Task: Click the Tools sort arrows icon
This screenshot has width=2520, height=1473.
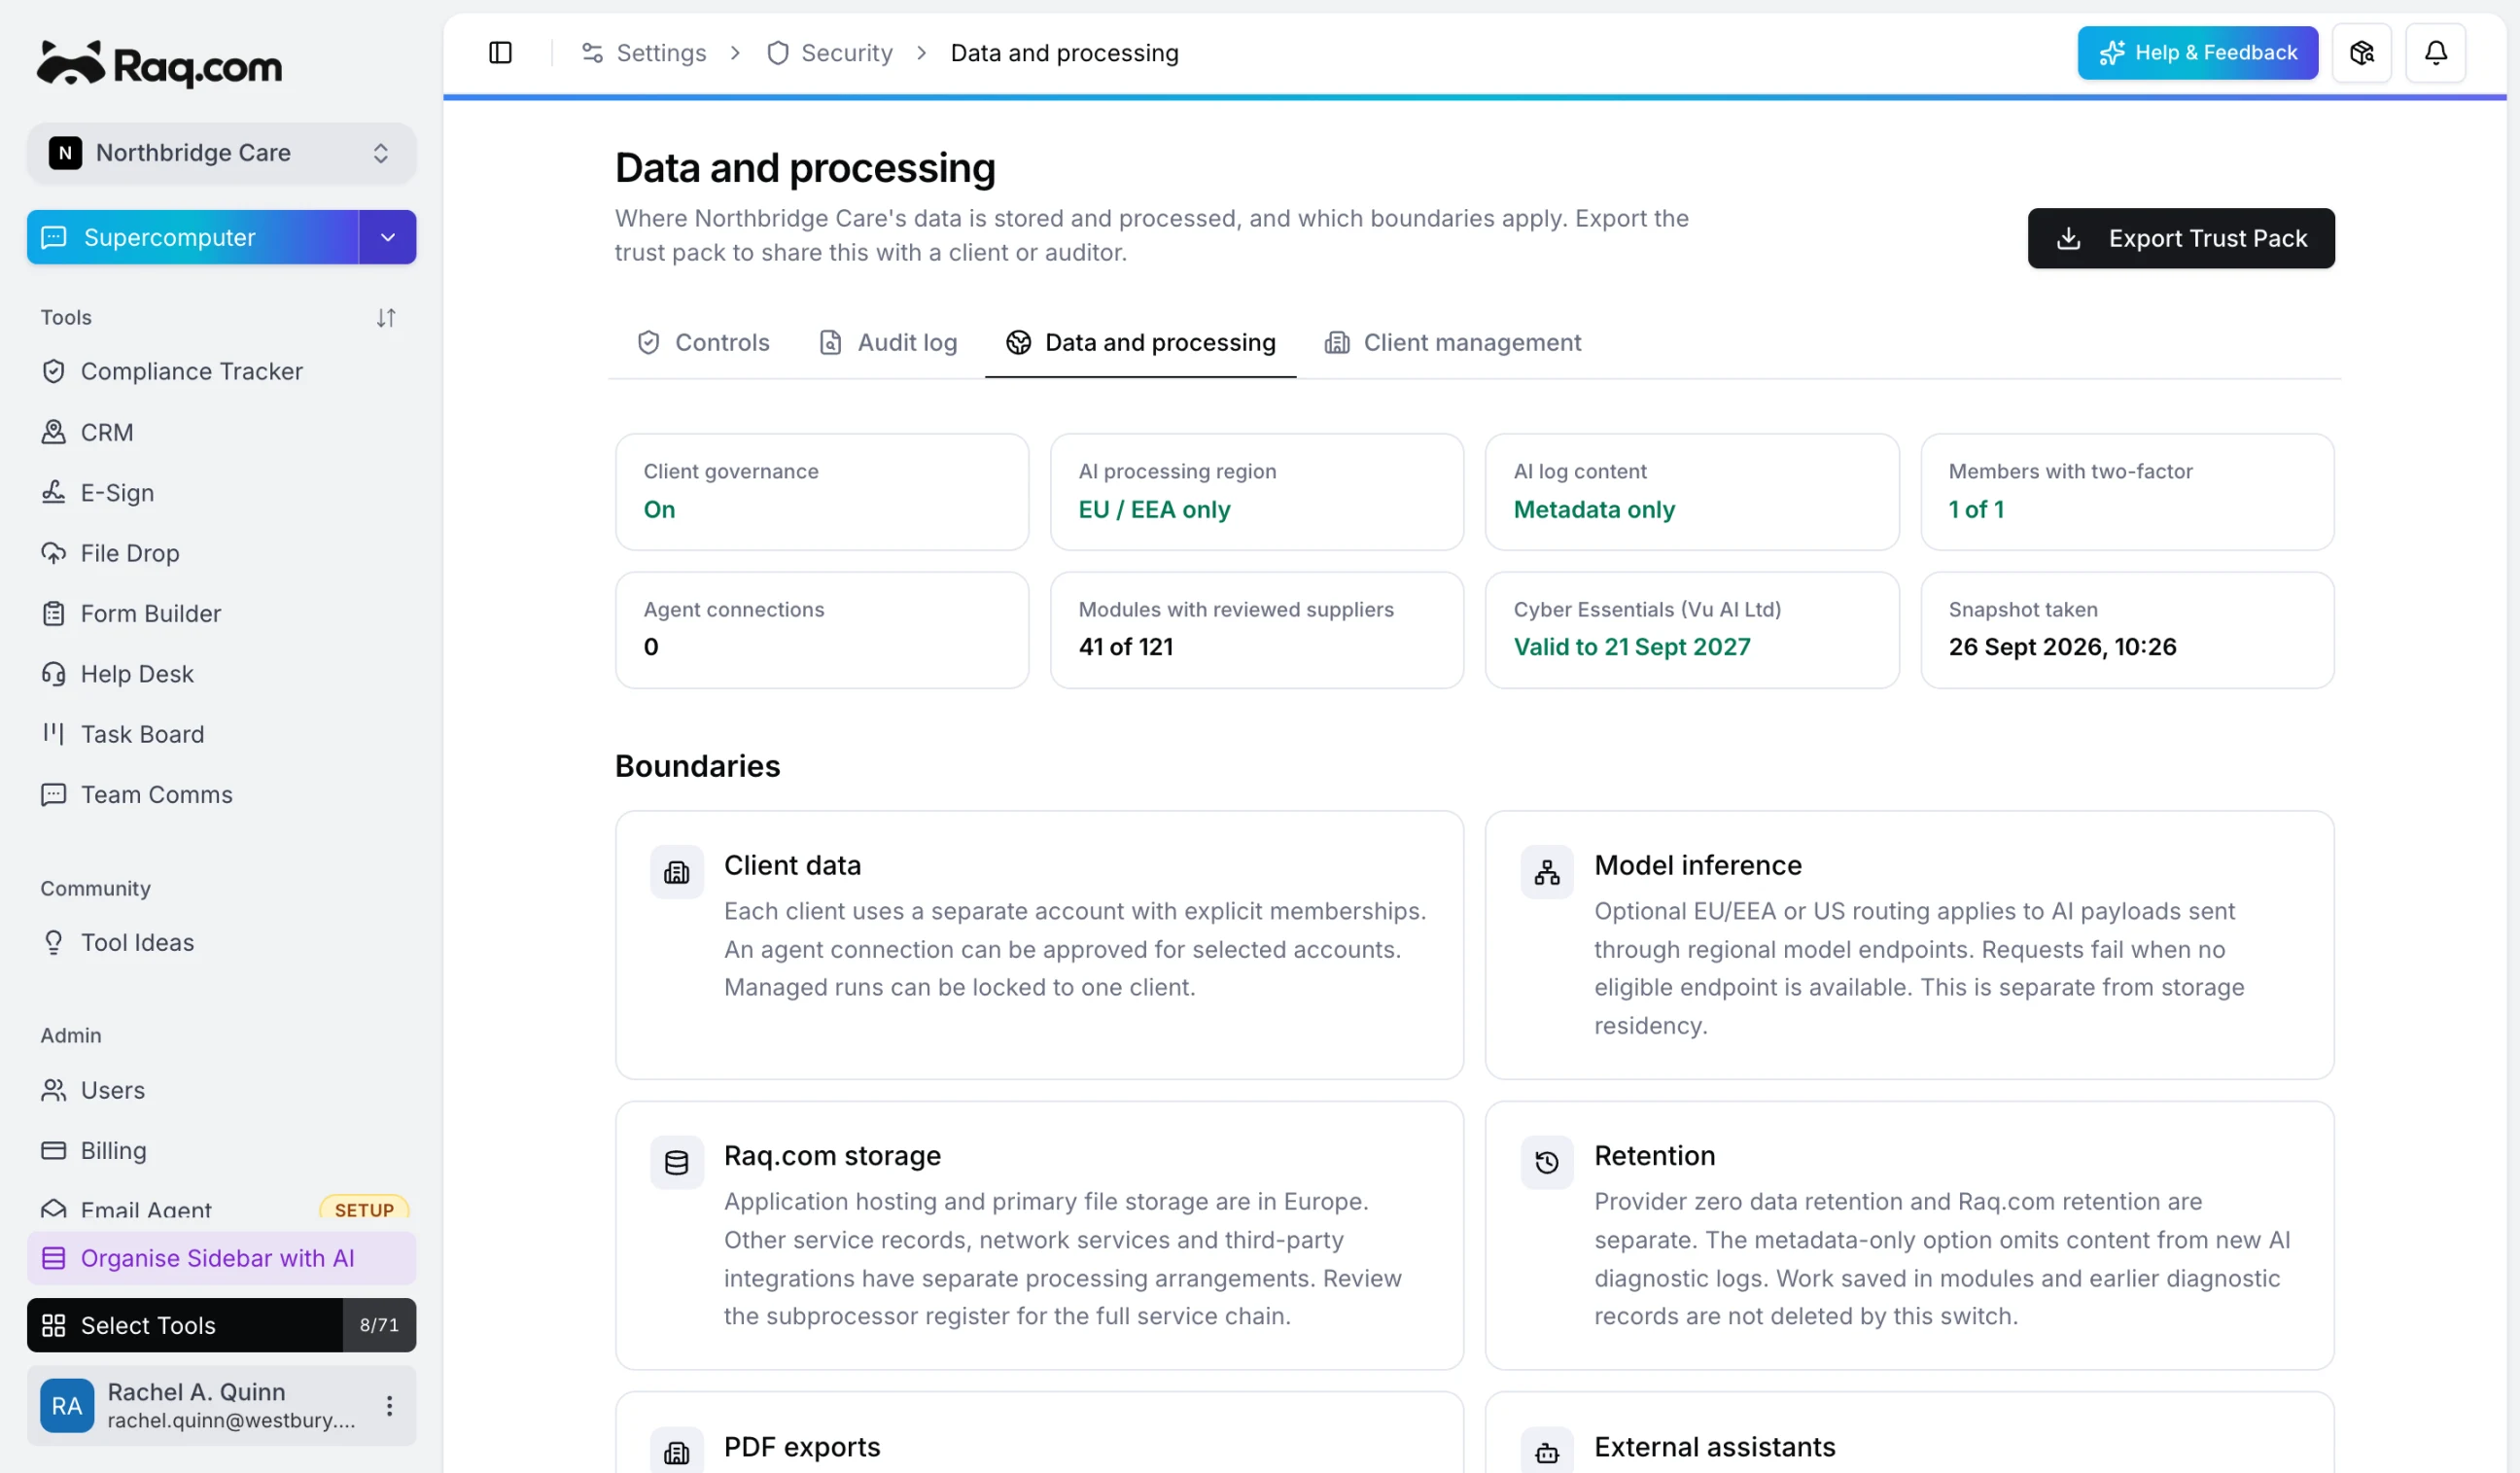Action: click(x=386, y=317)
